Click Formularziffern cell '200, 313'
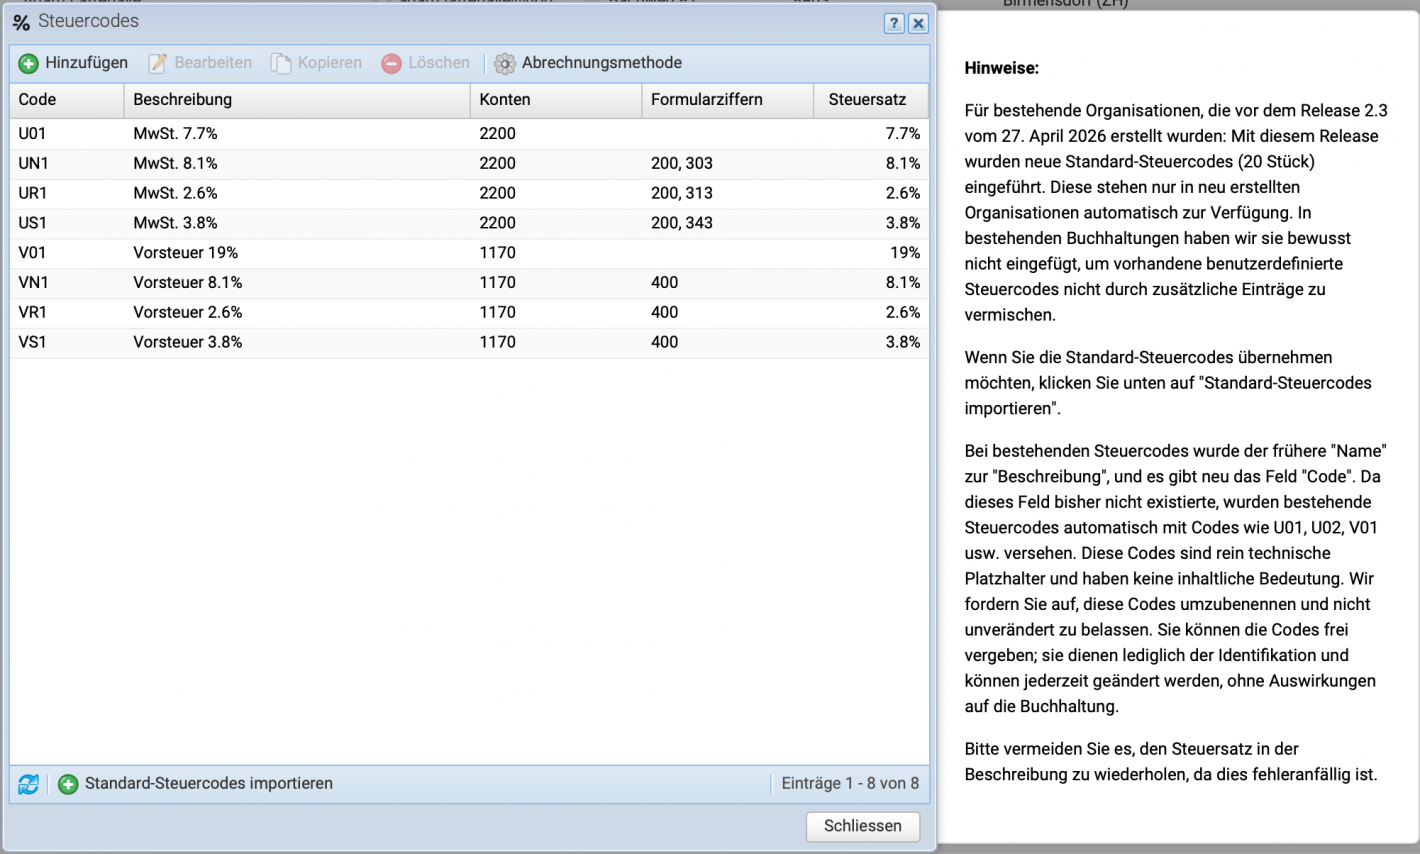The width and height of the screenshot is (1420, 854). click(682, 194)
